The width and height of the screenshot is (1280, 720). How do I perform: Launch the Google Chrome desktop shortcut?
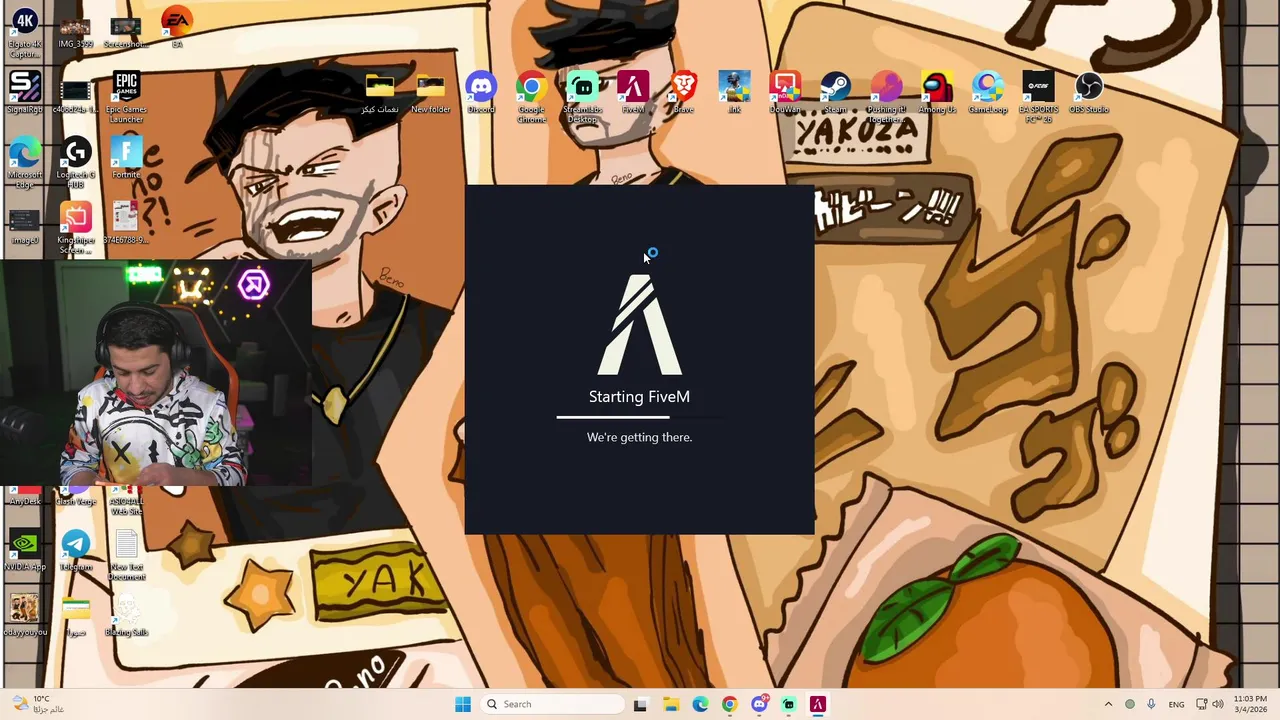tap(531, 97)
